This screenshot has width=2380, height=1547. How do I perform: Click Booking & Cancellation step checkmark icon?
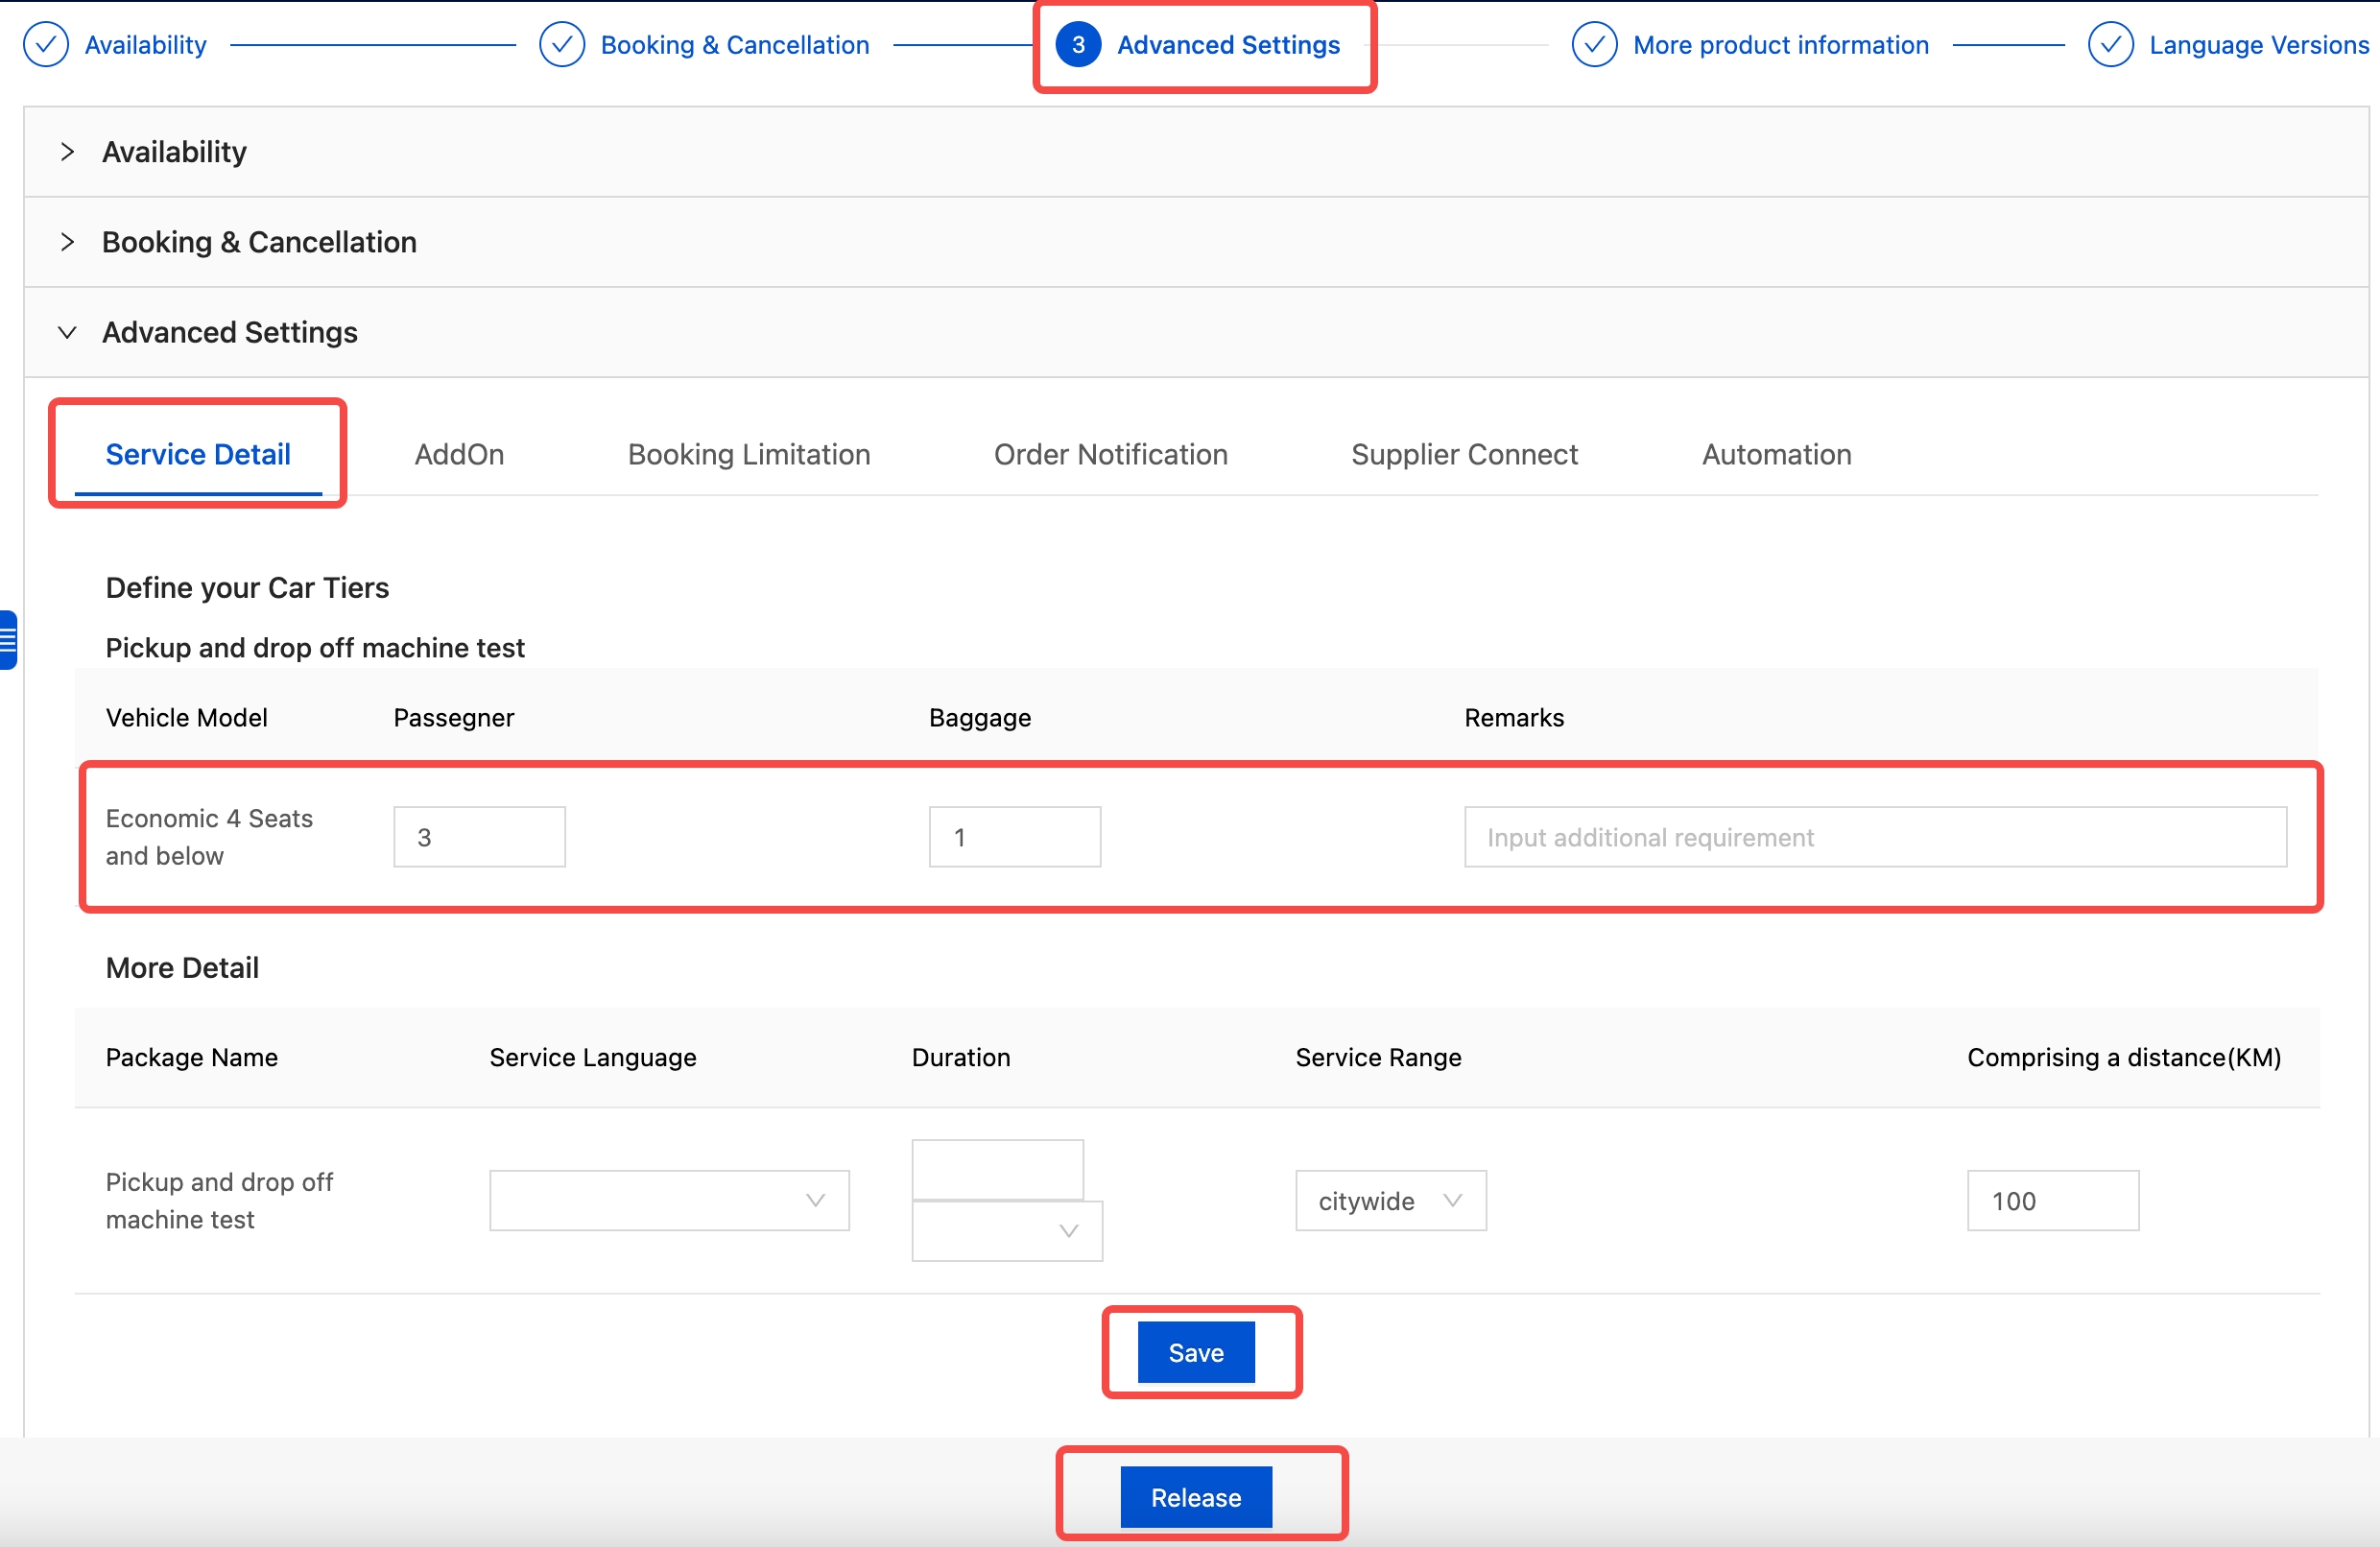point(562,45)
